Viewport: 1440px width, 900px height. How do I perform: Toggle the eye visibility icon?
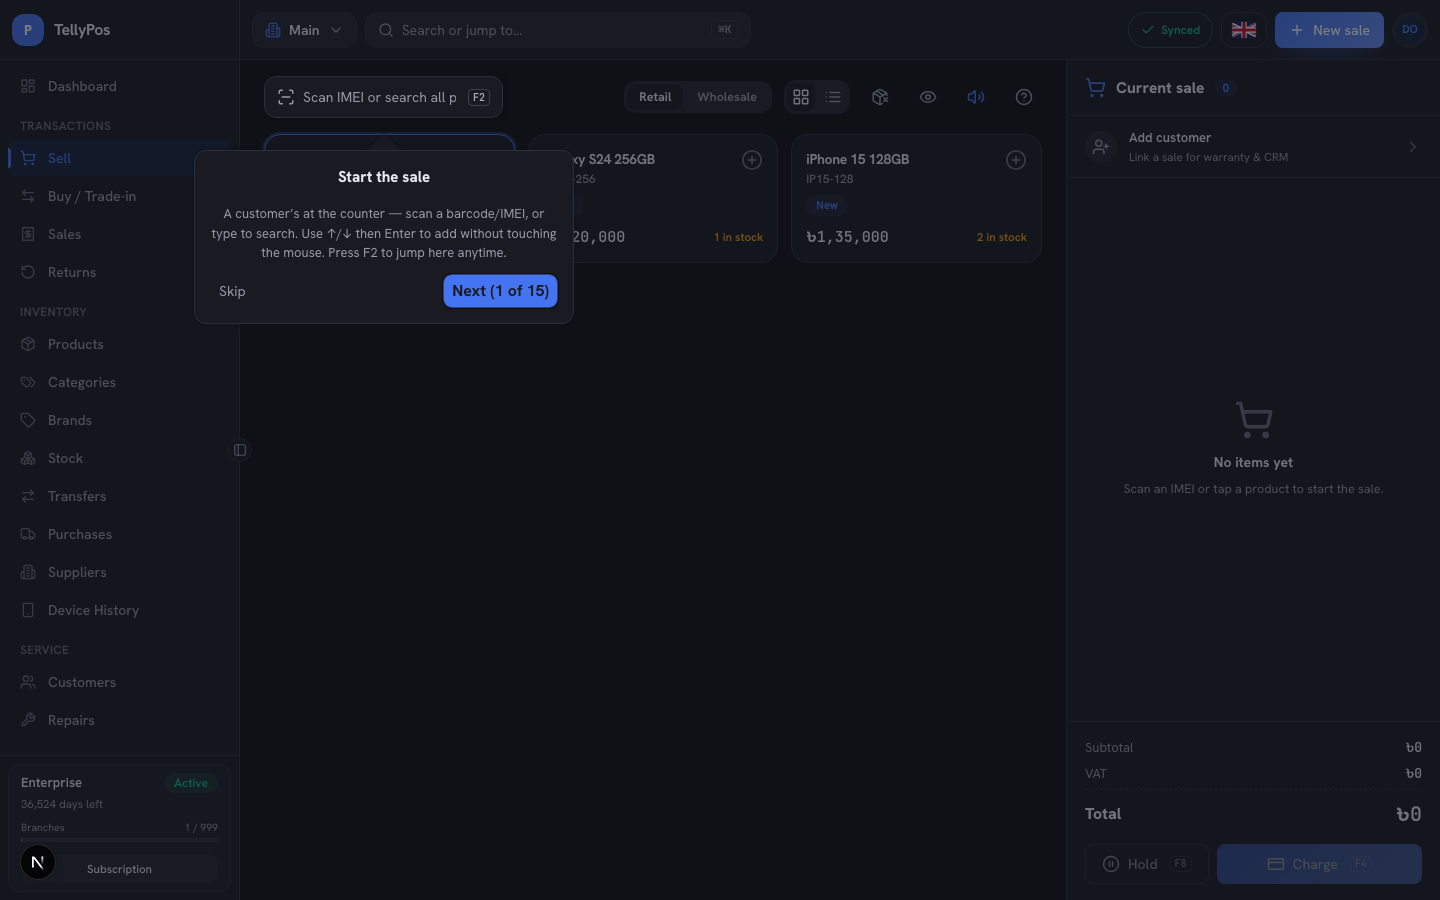[x=928, y=97]
